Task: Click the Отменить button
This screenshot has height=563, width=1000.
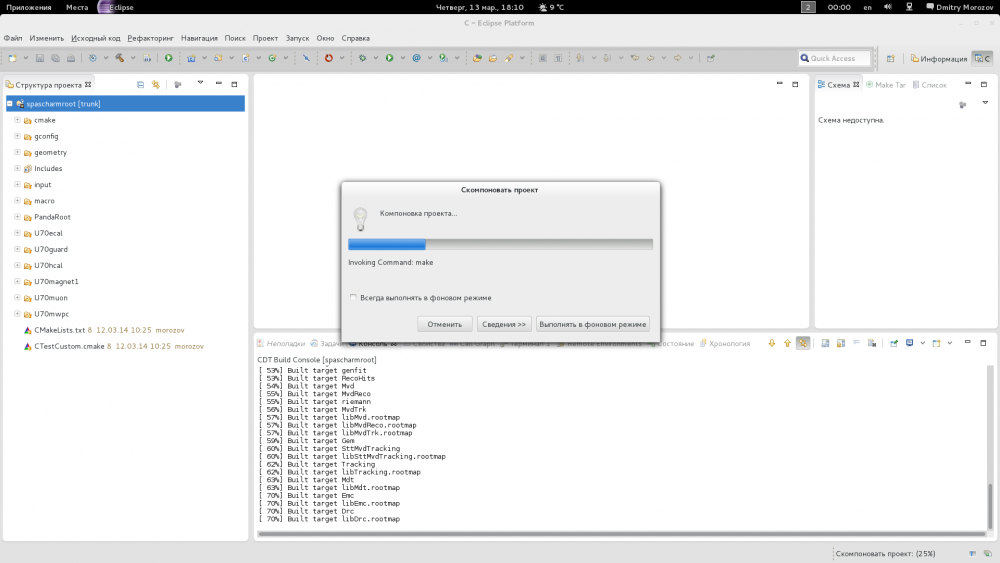Action: tap(444, 324)
